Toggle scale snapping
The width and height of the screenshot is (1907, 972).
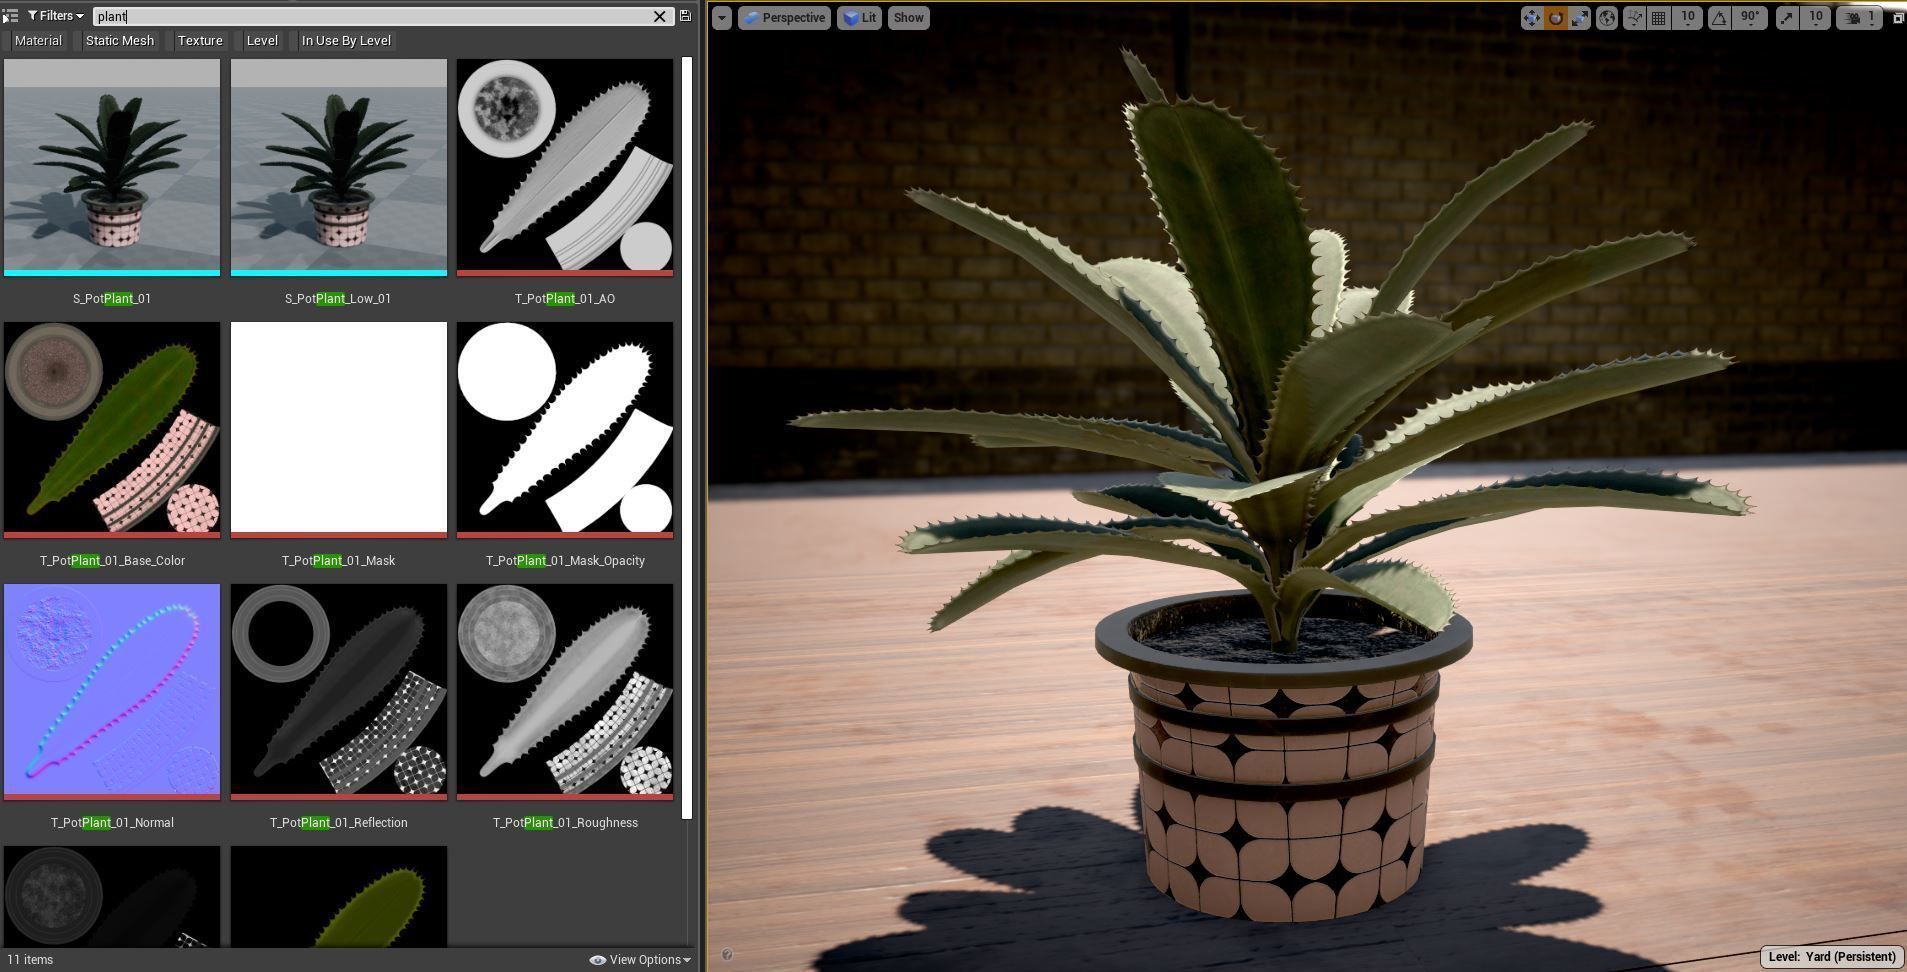click(1787, 18)
